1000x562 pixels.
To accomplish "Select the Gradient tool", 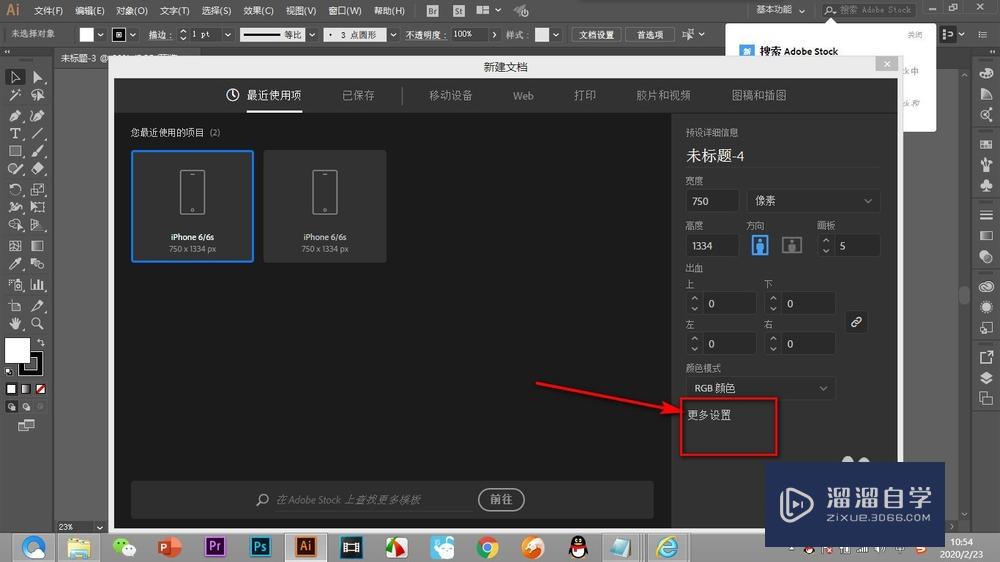I will pyautogui.click(x=38, y=246).
